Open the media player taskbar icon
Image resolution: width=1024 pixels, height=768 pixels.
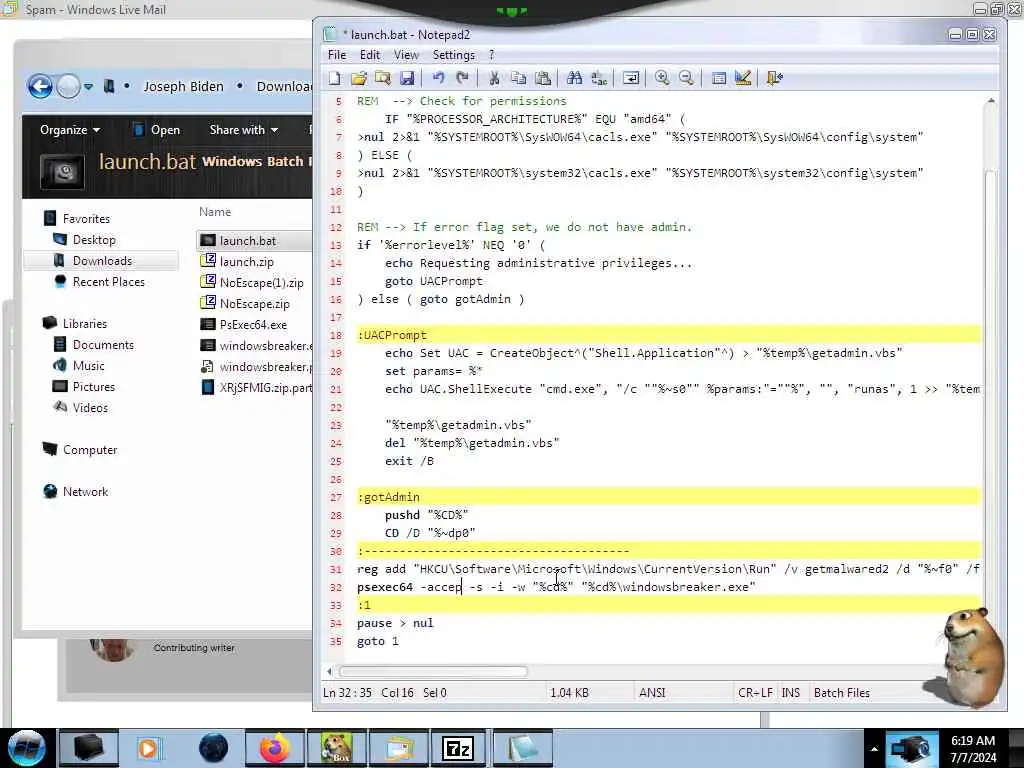[148, 748]
